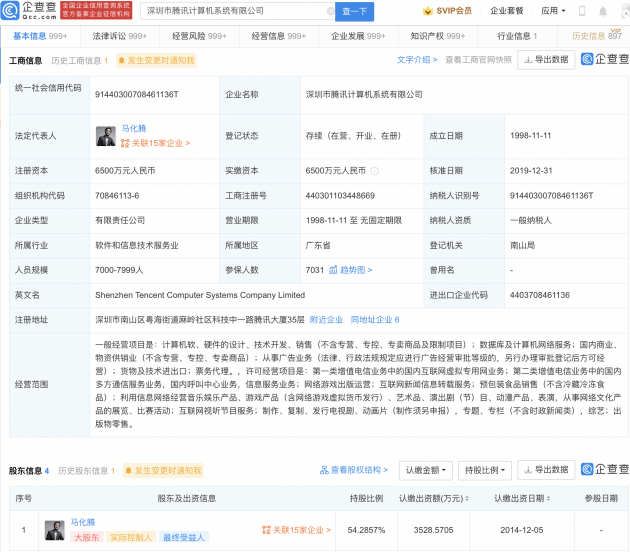Screen dimensions: 630x552
Task: Open the 认缴金额 filter dropdown
Action: [425, 470]
